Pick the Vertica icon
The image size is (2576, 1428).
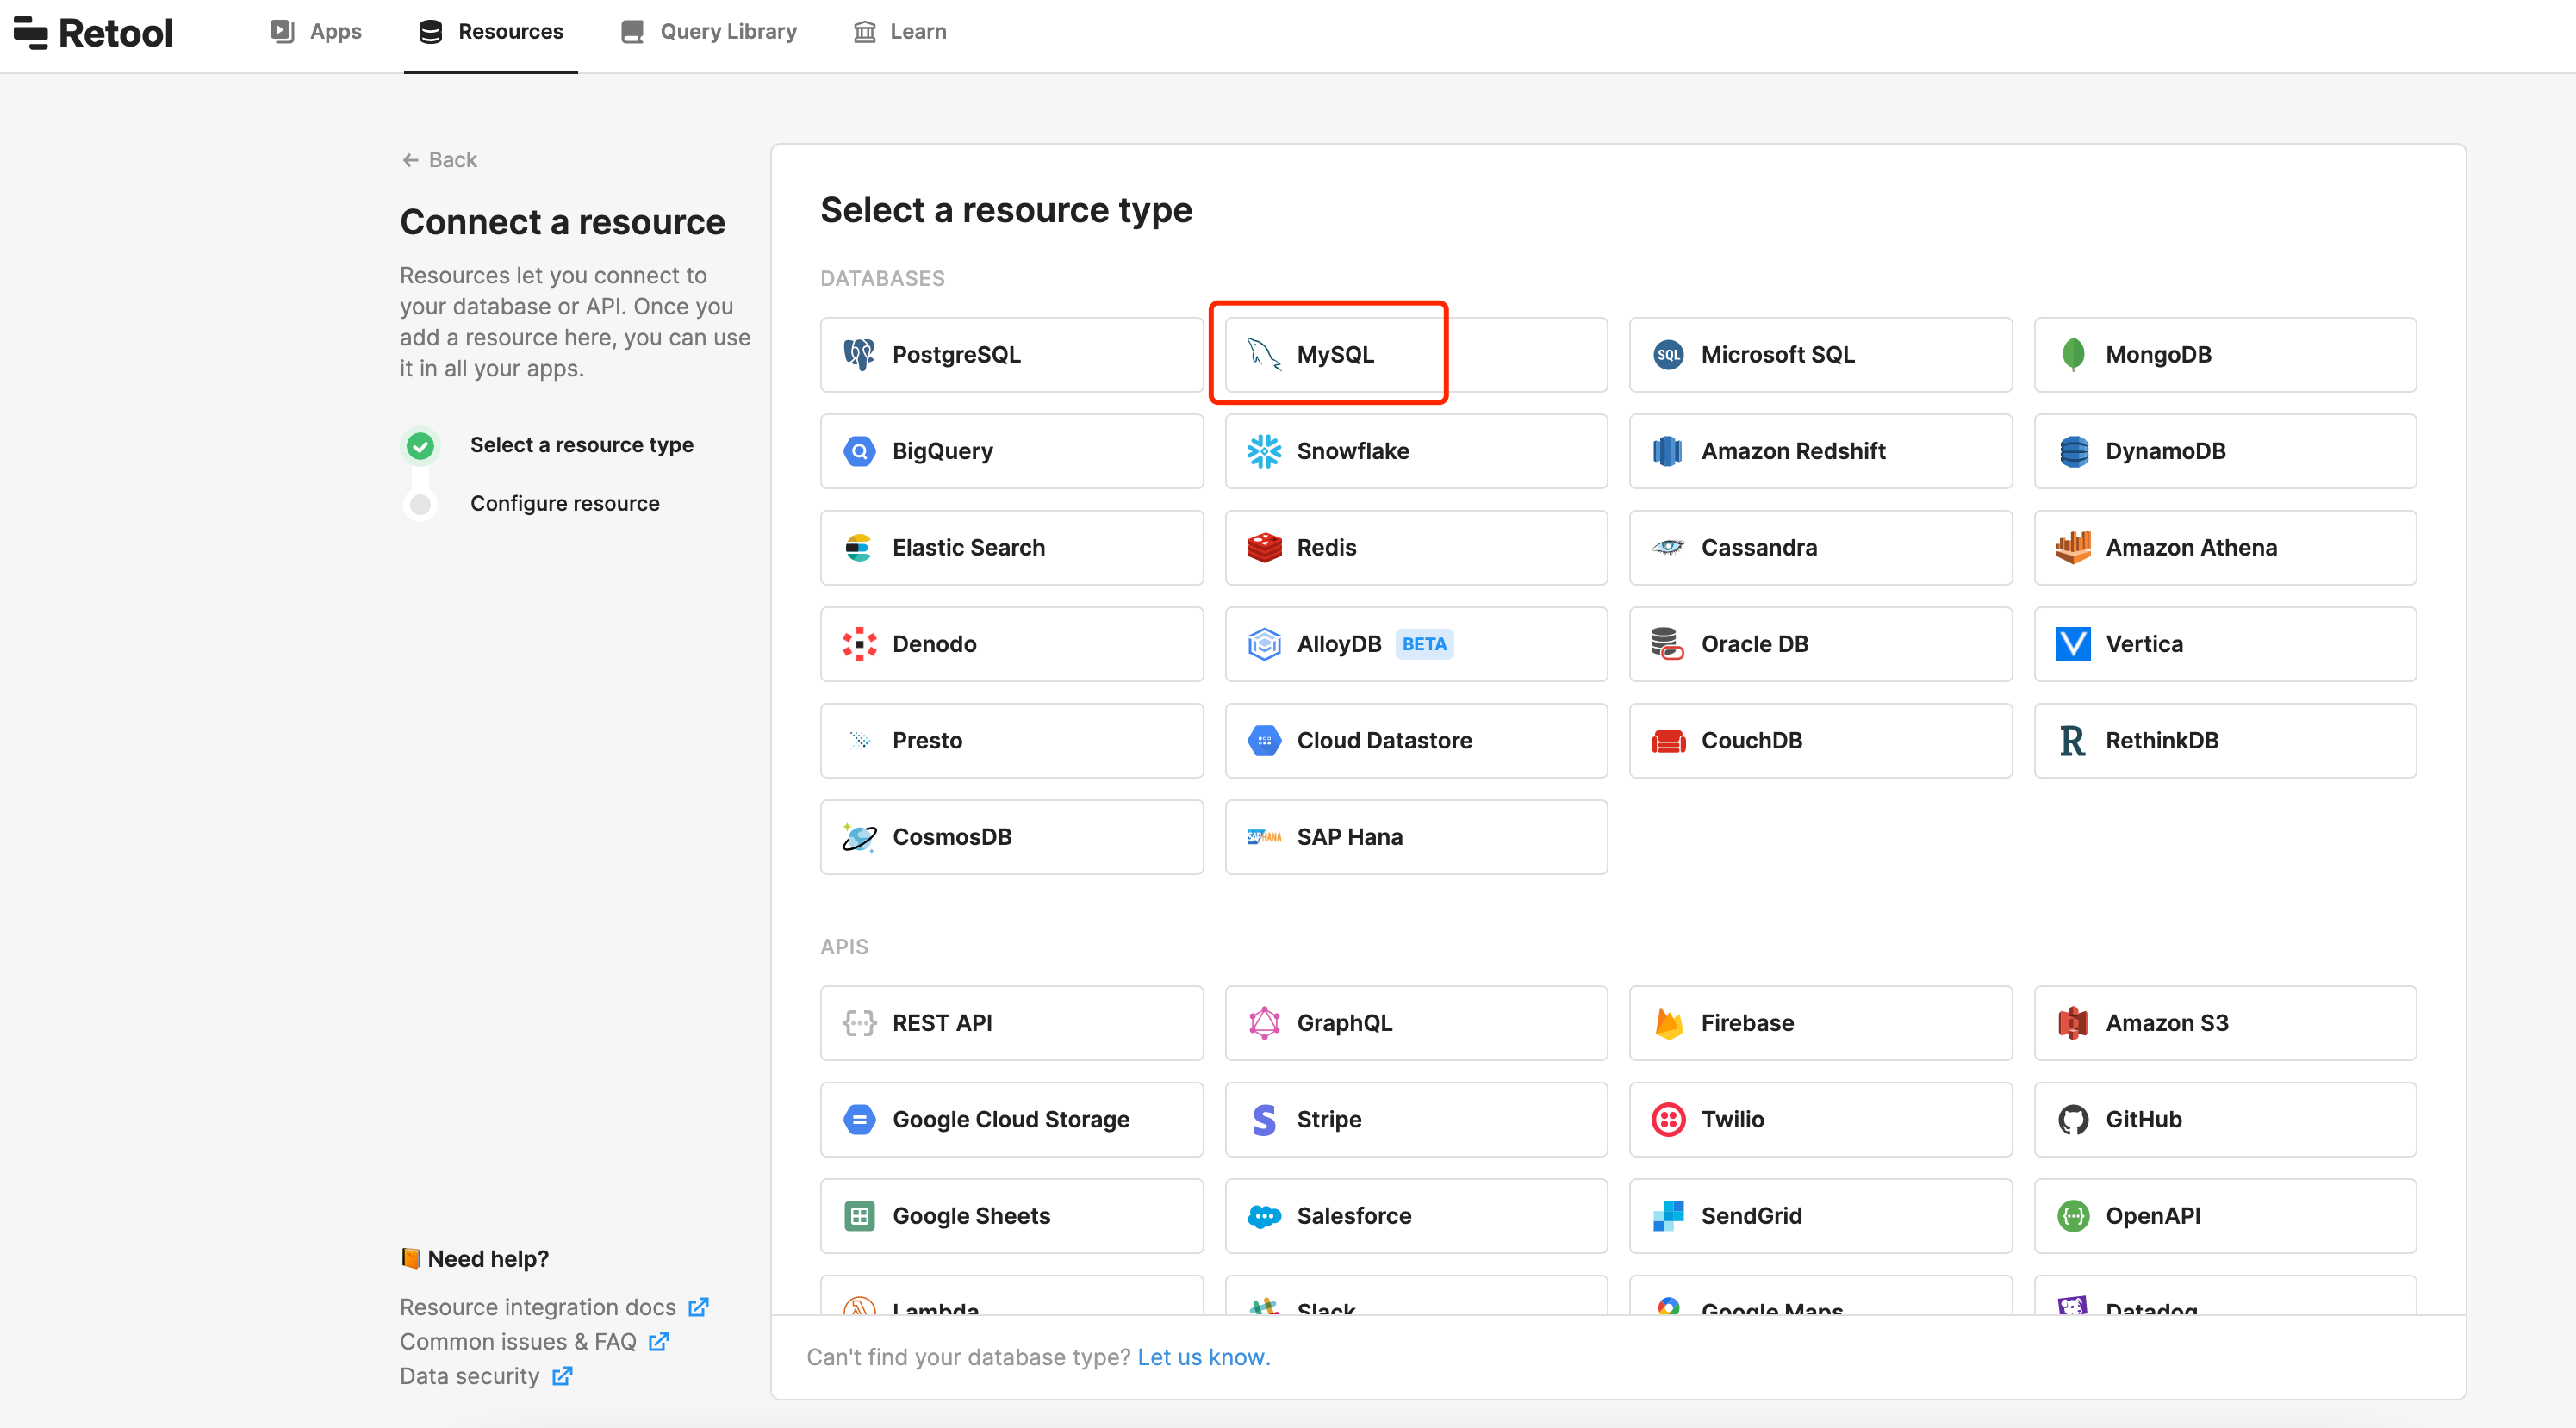click(2073, 645)
